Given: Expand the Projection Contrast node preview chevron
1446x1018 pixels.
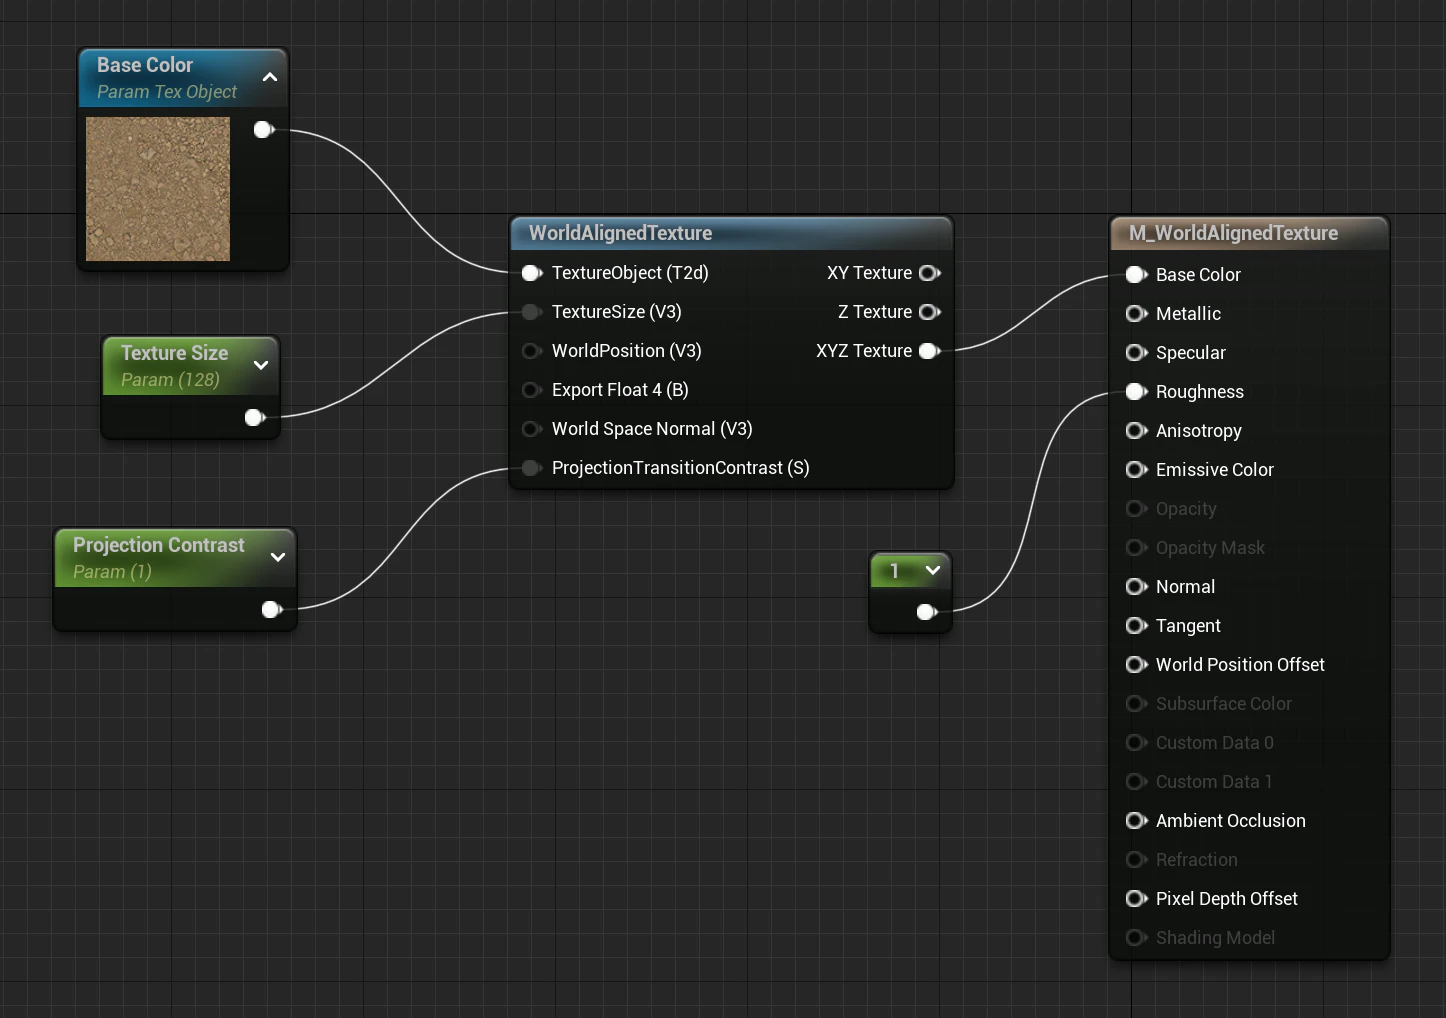Looking at the screenshot, I should tap(278, 557).
